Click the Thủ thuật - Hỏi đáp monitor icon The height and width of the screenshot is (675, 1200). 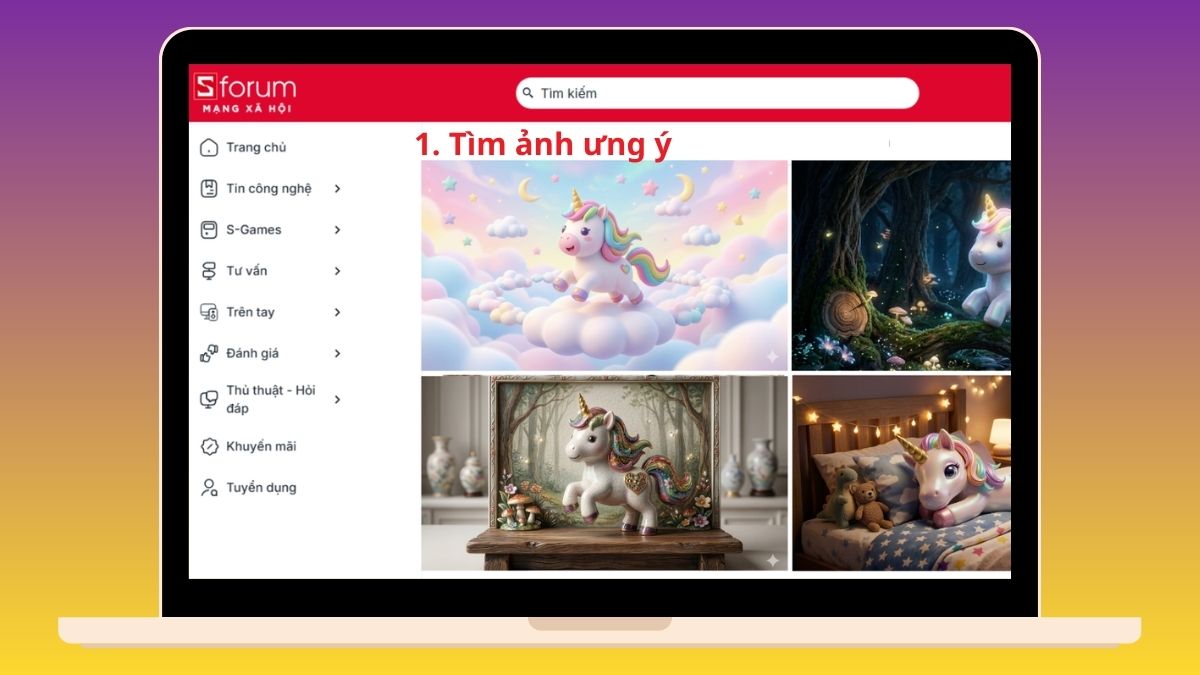coord(207,398)
